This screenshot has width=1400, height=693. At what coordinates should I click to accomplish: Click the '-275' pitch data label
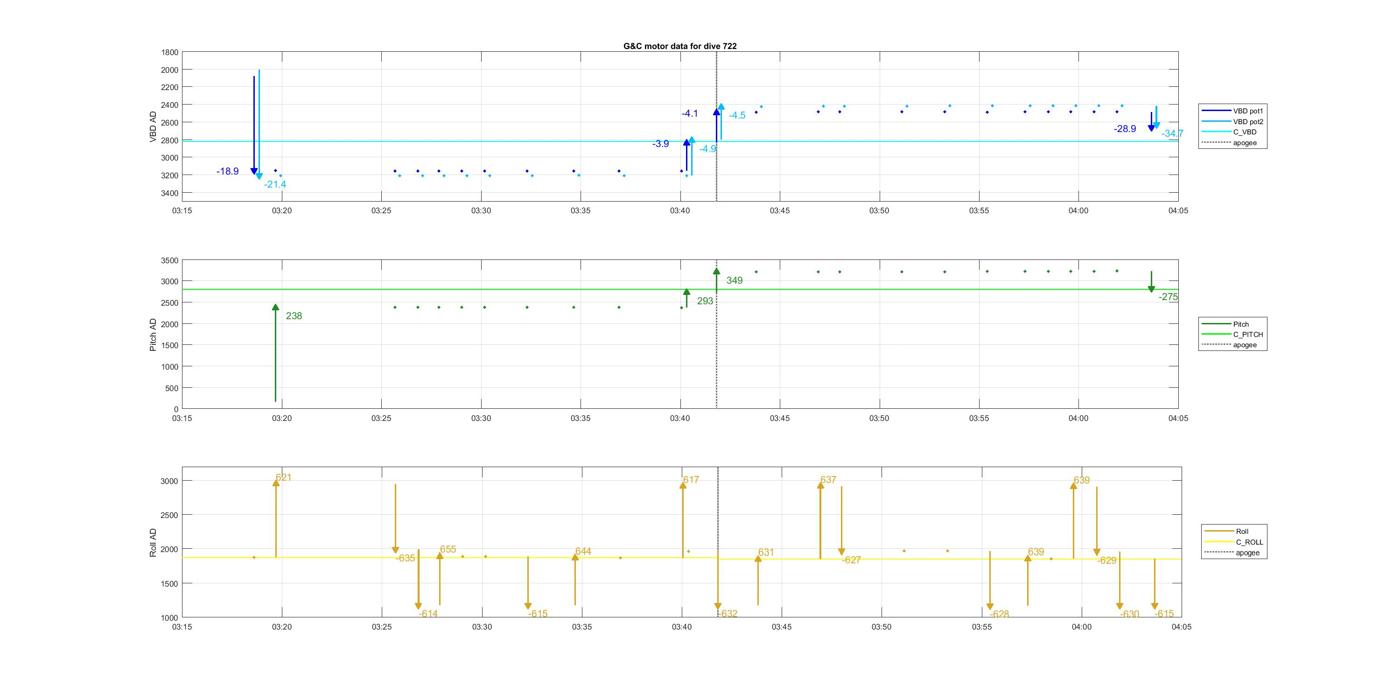point(1169,297)
